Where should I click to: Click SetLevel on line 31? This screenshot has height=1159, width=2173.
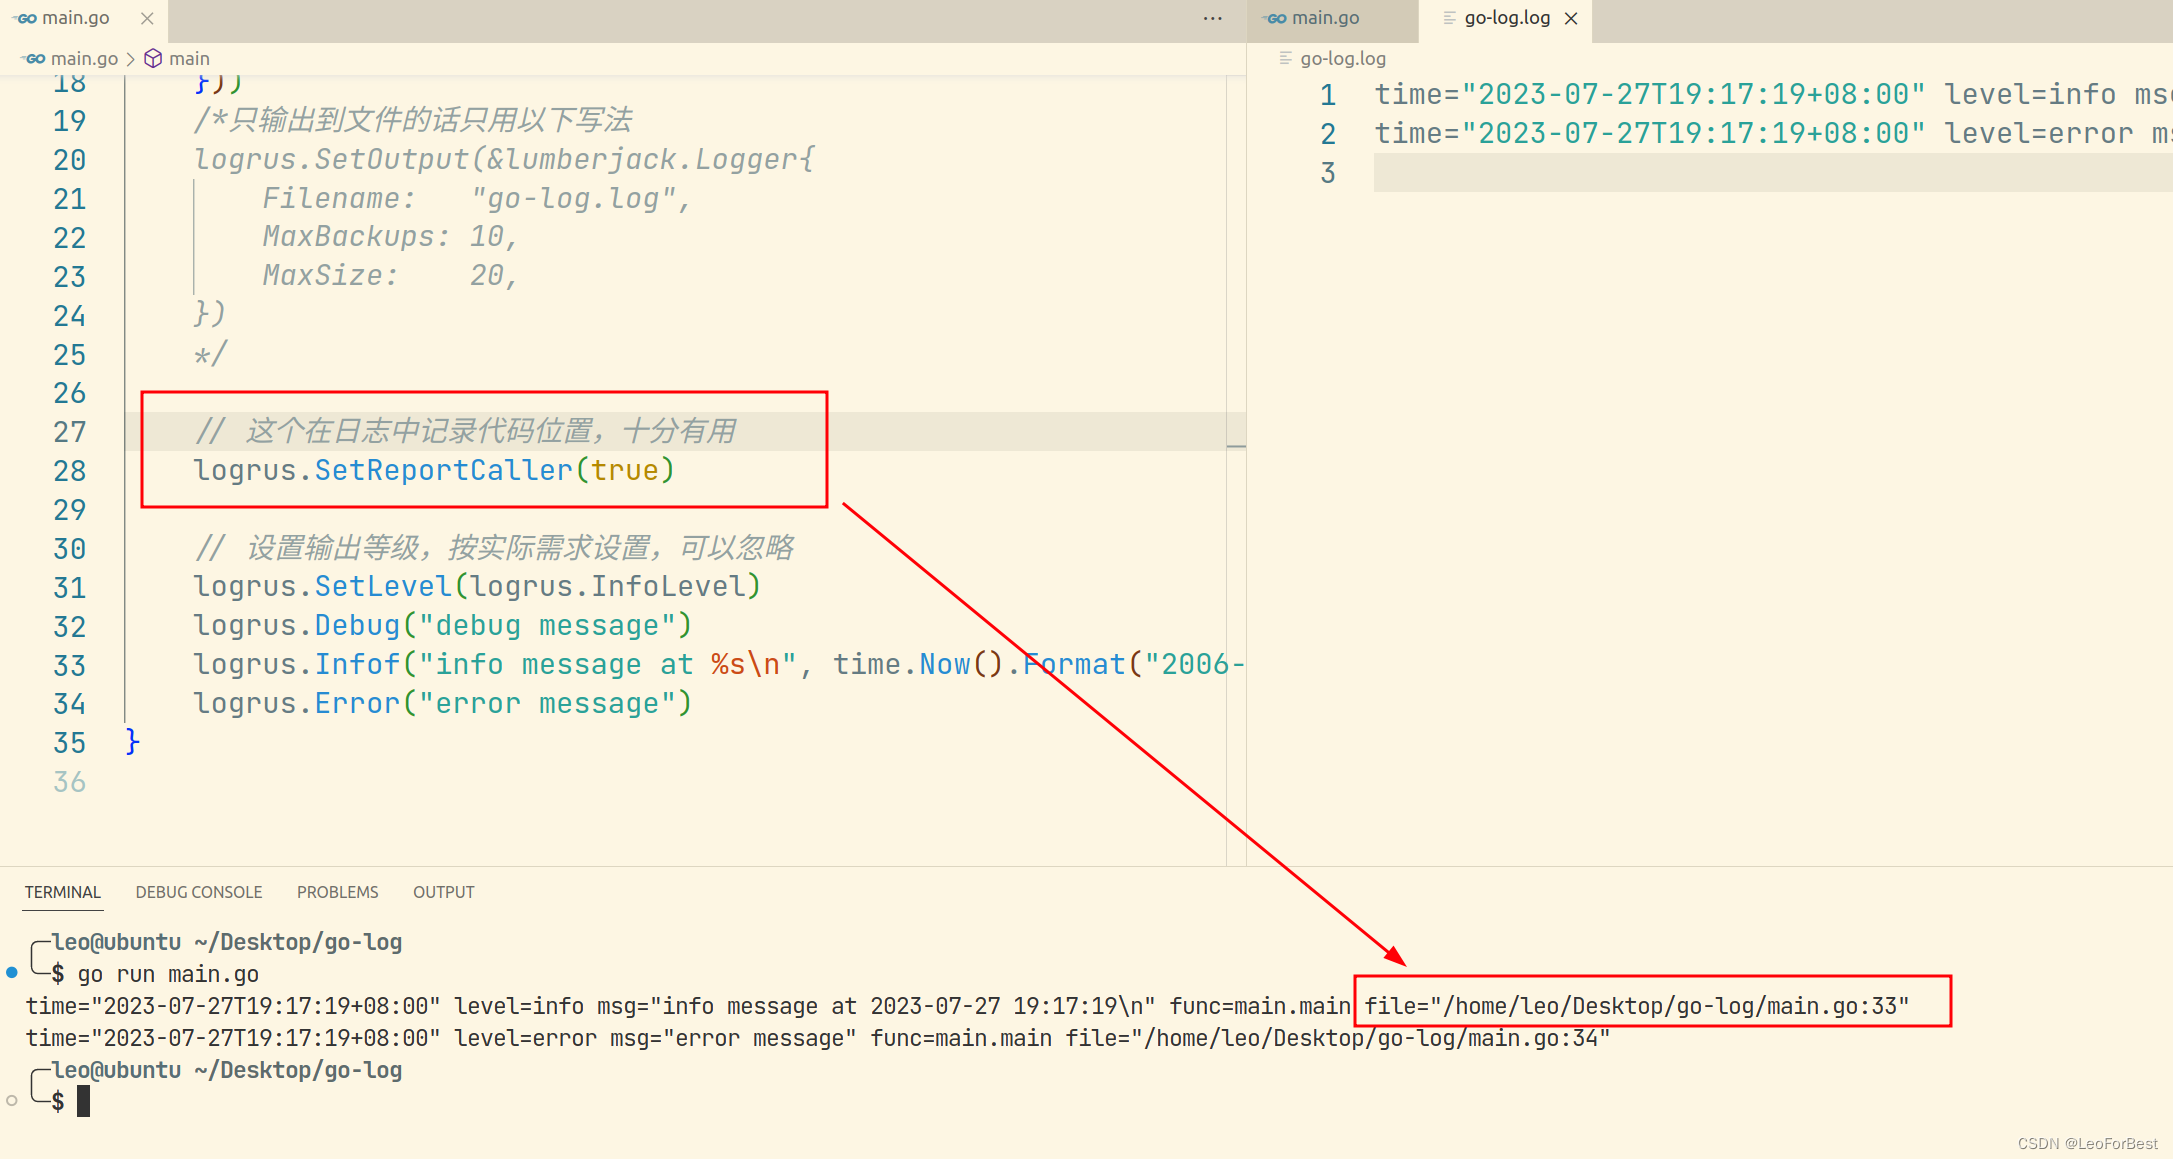[383, 587]
